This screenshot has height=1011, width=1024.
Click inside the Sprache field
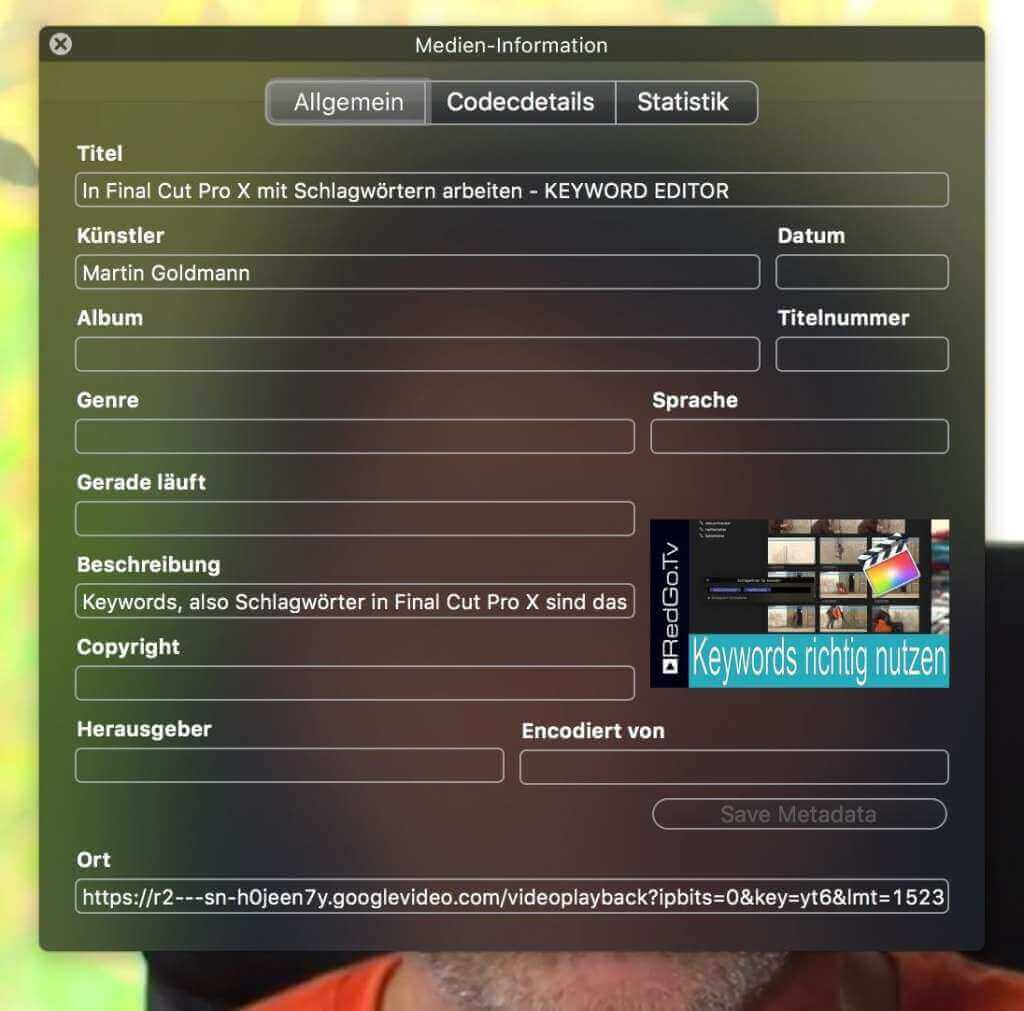pyautogui.click(x=799, y=437)
